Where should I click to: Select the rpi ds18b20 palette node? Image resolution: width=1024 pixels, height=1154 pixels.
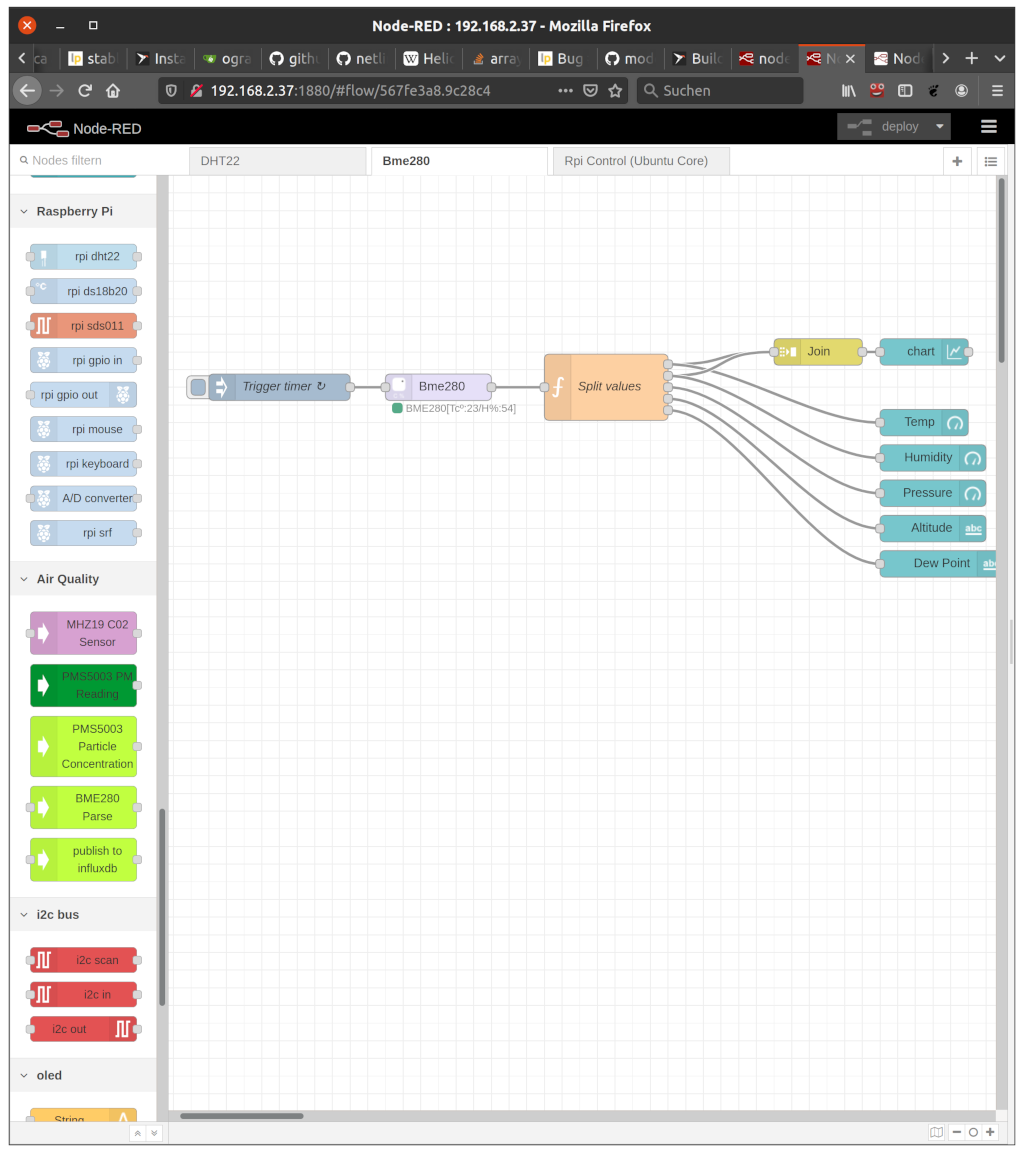click(x=83, y=291)
